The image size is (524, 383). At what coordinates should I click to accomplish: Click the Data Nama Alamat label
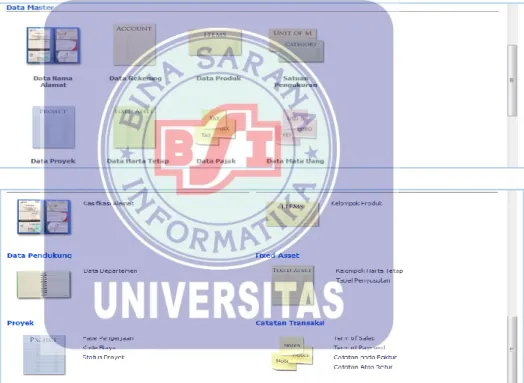click(x=53, y=82)
